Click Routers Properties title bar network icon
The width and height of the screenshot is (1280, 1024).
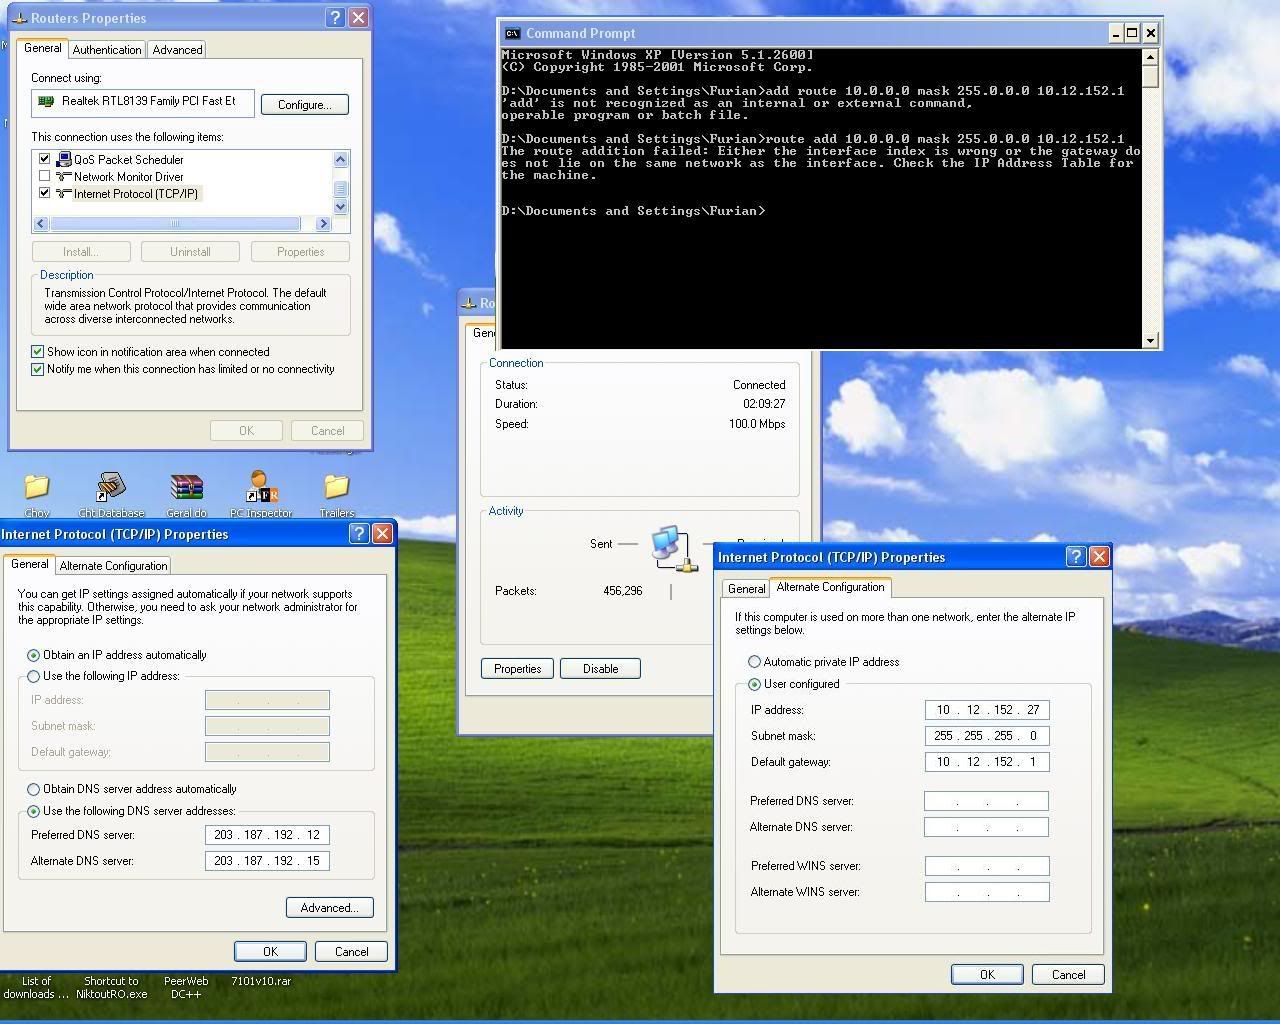[x=19, y=18]
